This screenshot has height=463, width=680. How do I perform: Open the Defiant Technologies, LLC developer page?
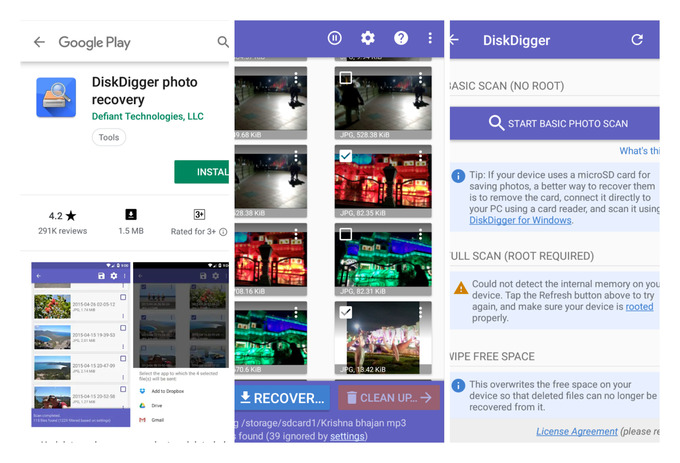click(x=147, y=116)
